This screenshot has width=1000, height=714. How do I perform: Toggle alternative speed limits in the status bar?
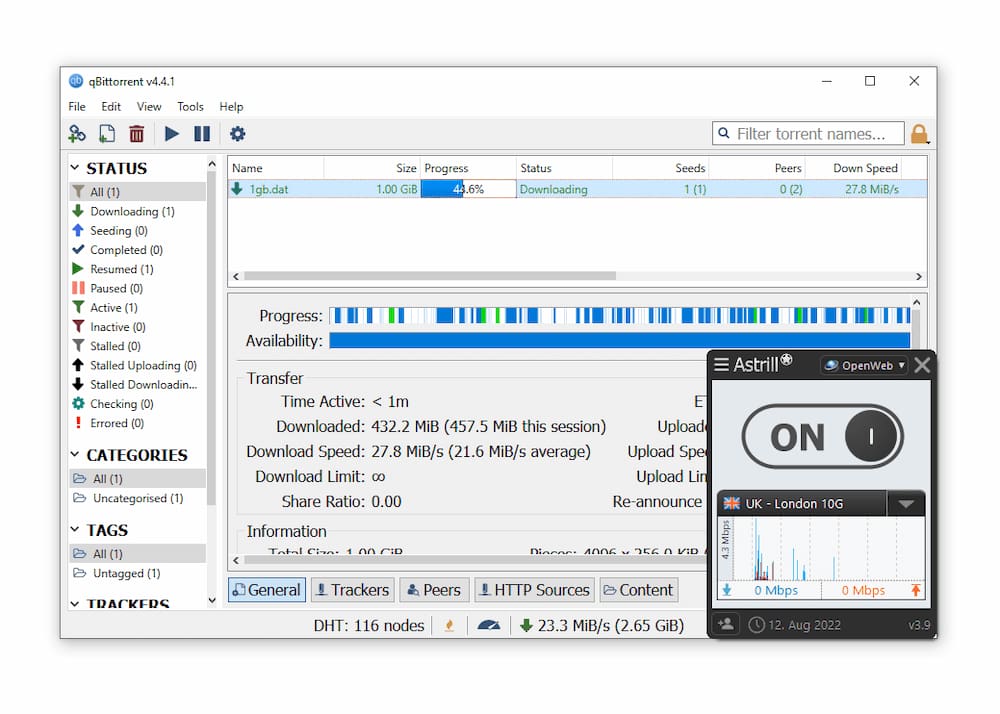[487, 625]
